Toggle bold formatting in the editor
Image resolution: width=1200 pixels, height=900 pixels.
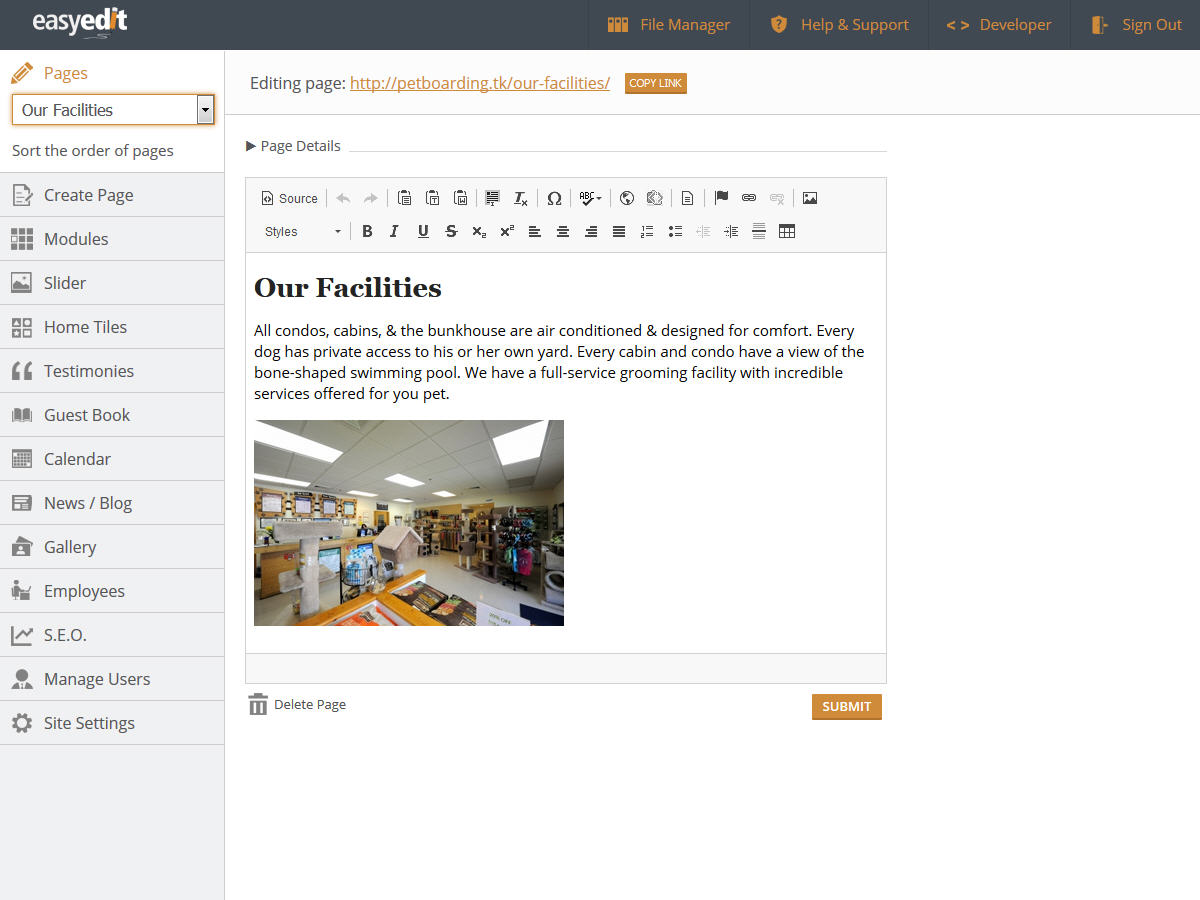[x=367, y=231]
